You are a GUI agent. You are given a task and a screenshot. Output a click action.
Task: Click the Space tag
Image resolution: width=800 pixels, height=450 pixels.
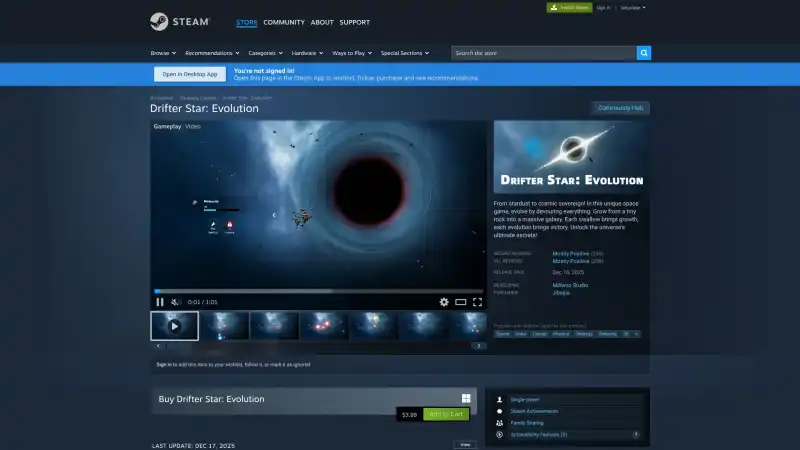tap(503, 334)
